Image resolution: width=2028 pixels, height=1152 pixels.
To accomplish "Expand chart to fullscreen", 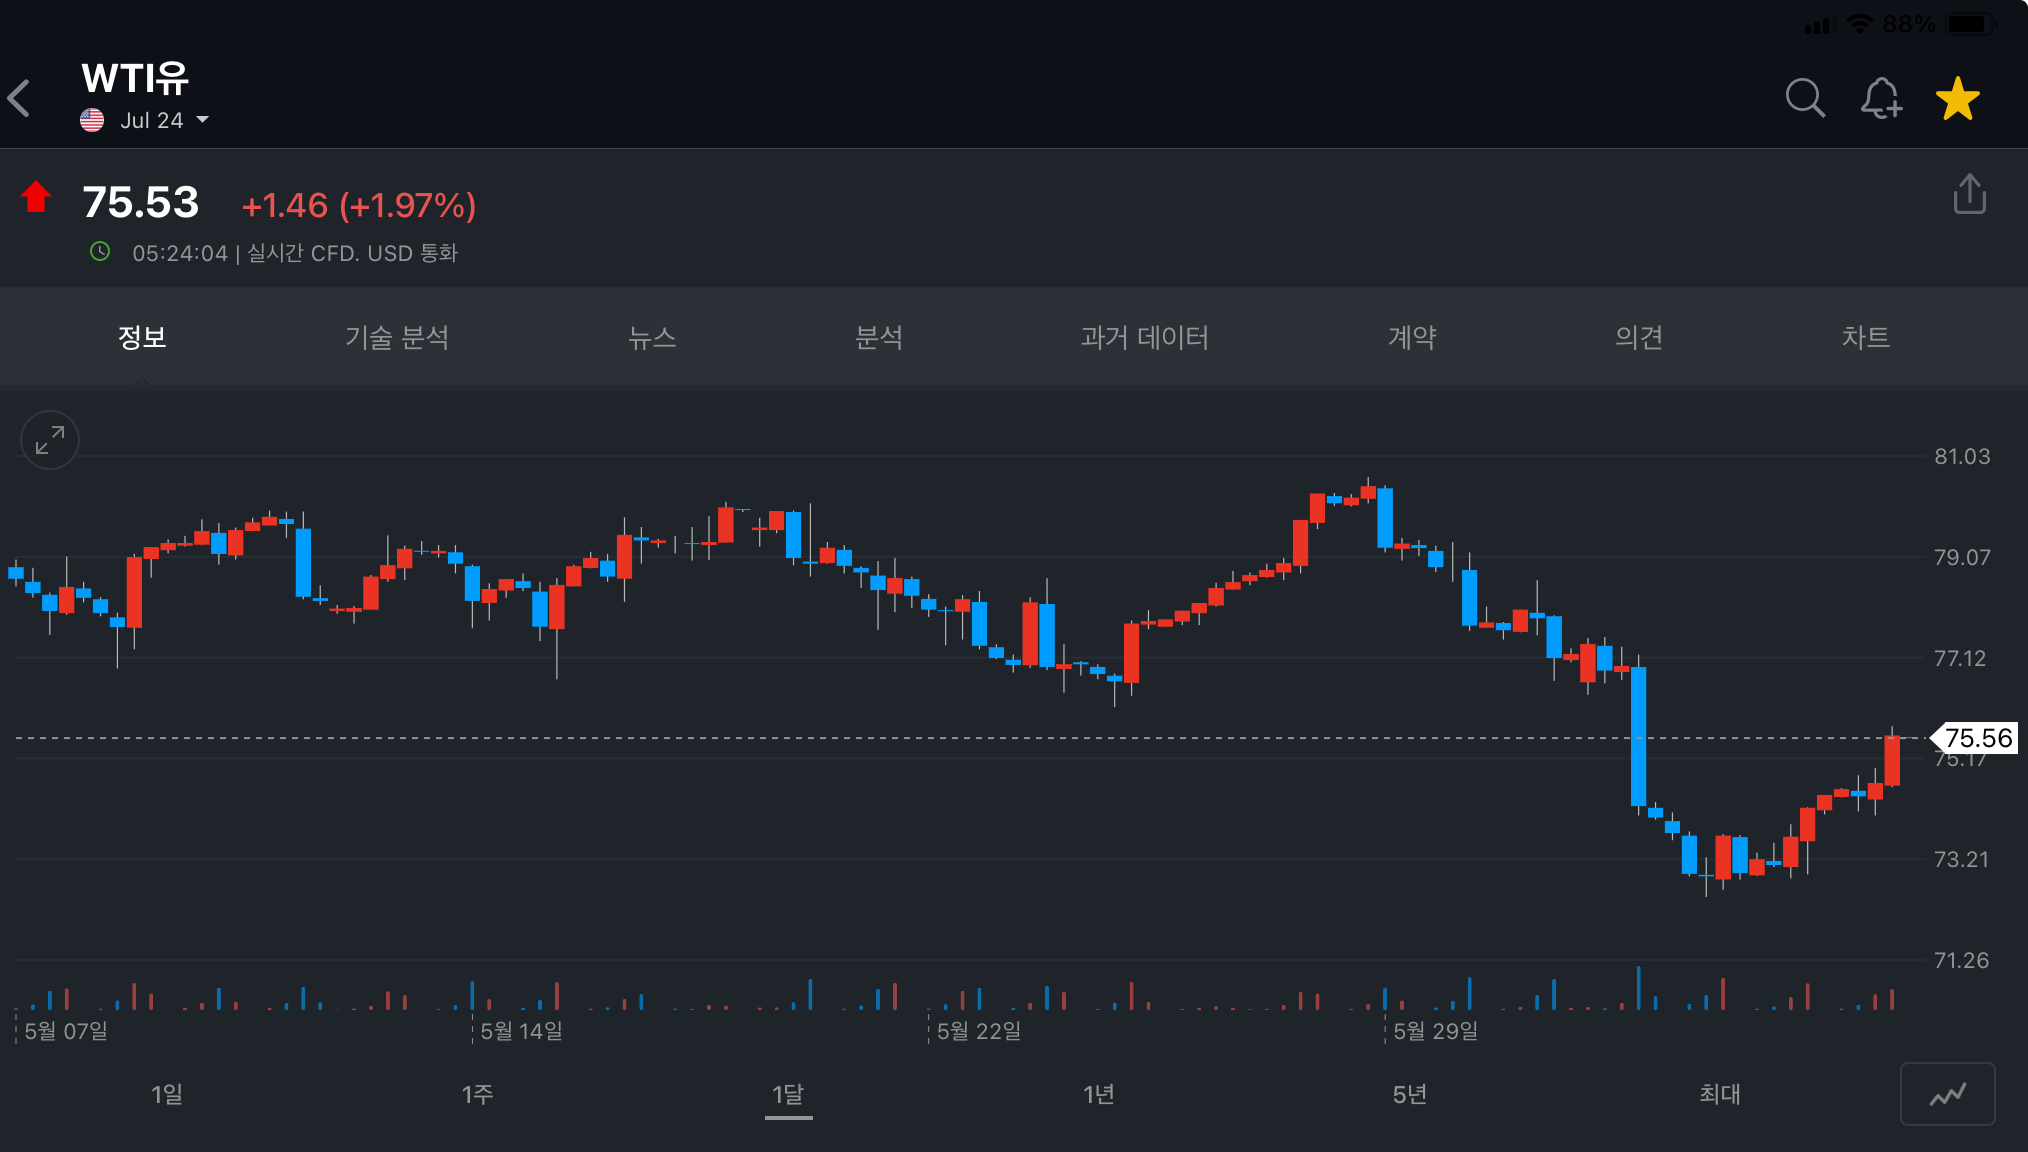I will (50, 440).
